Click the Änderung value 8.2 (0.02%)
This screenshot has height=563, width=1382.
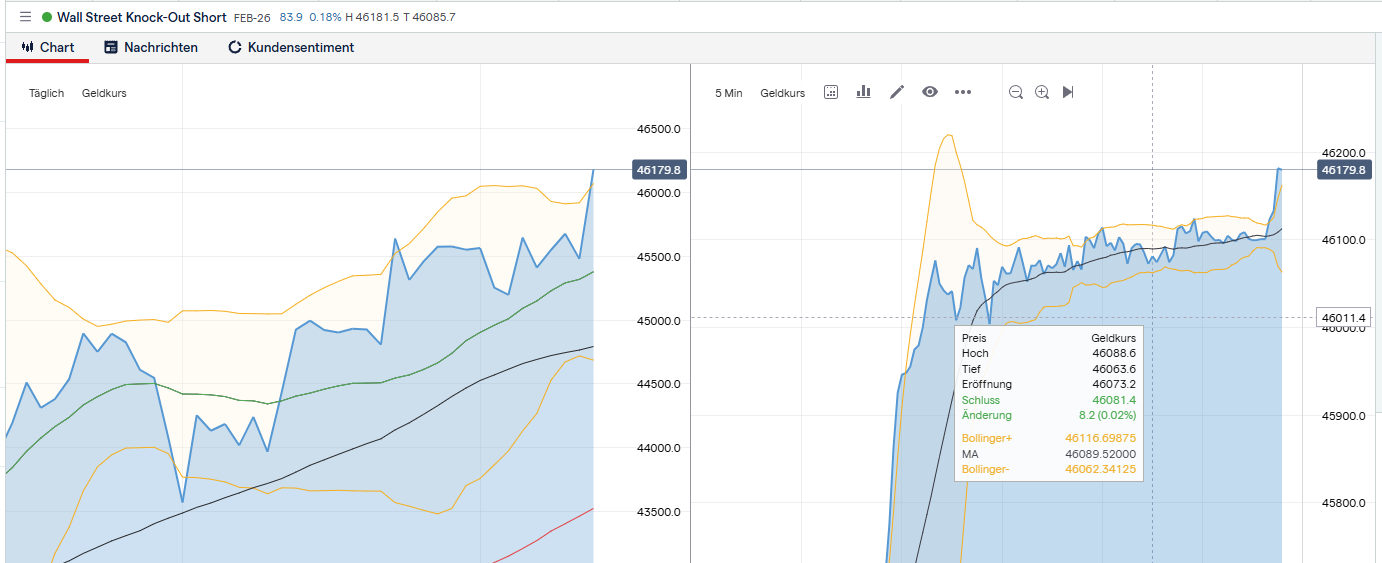(x=1106, y=415)
